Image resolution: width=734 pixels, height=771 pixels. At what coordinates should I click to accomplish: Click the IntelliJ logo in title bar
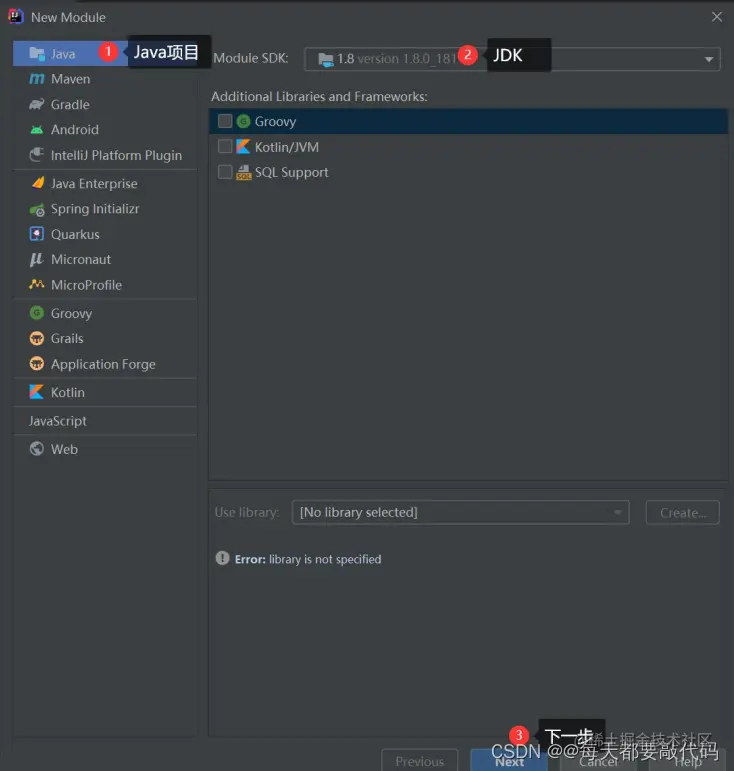16,16
